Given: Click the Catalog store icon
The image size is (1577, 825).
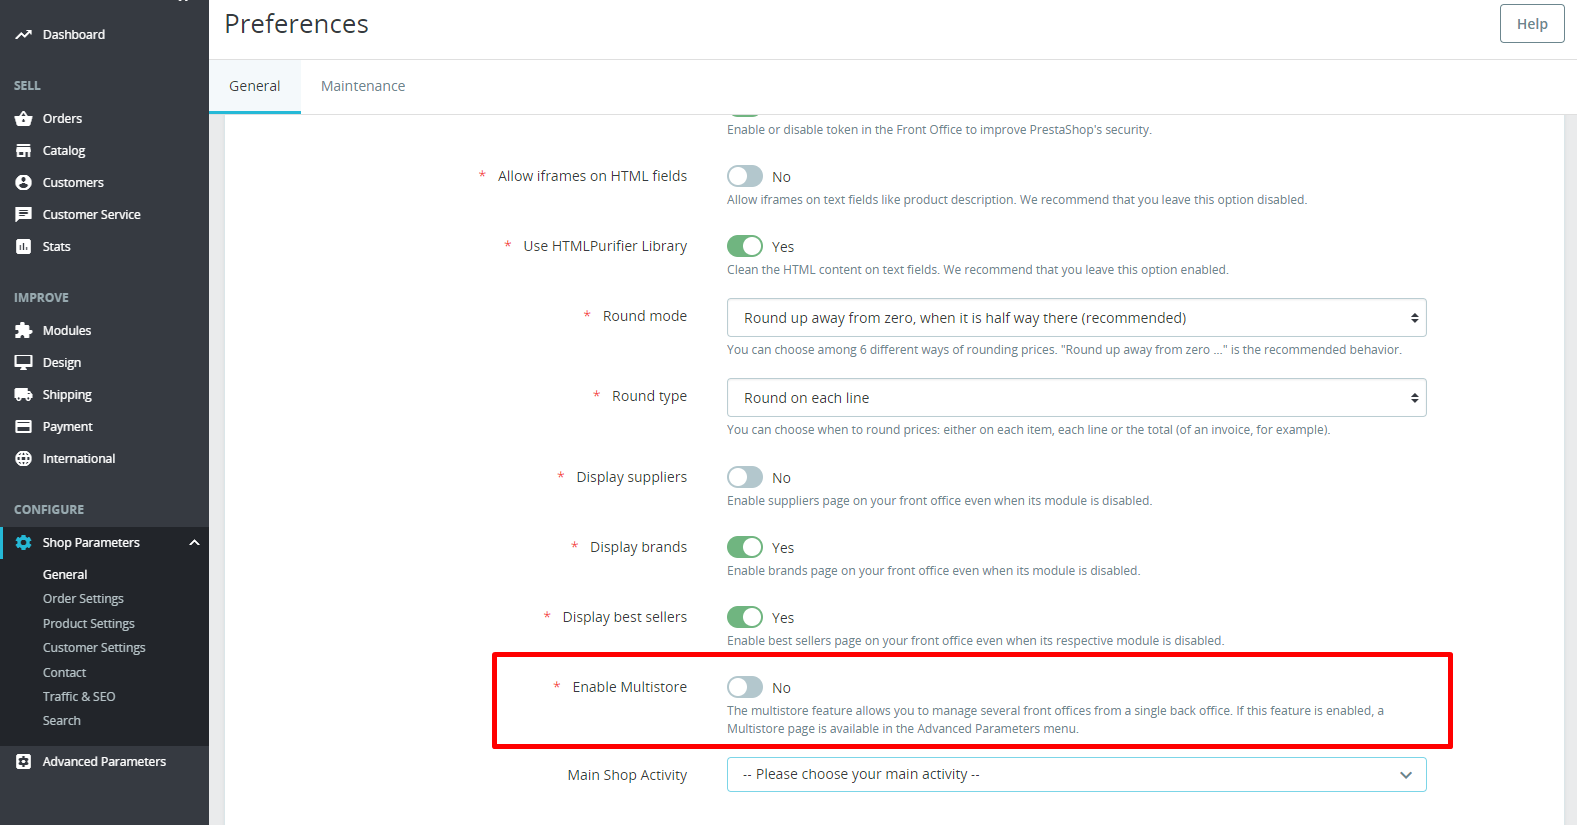Looking at the screenshot, I should [23, 151].
